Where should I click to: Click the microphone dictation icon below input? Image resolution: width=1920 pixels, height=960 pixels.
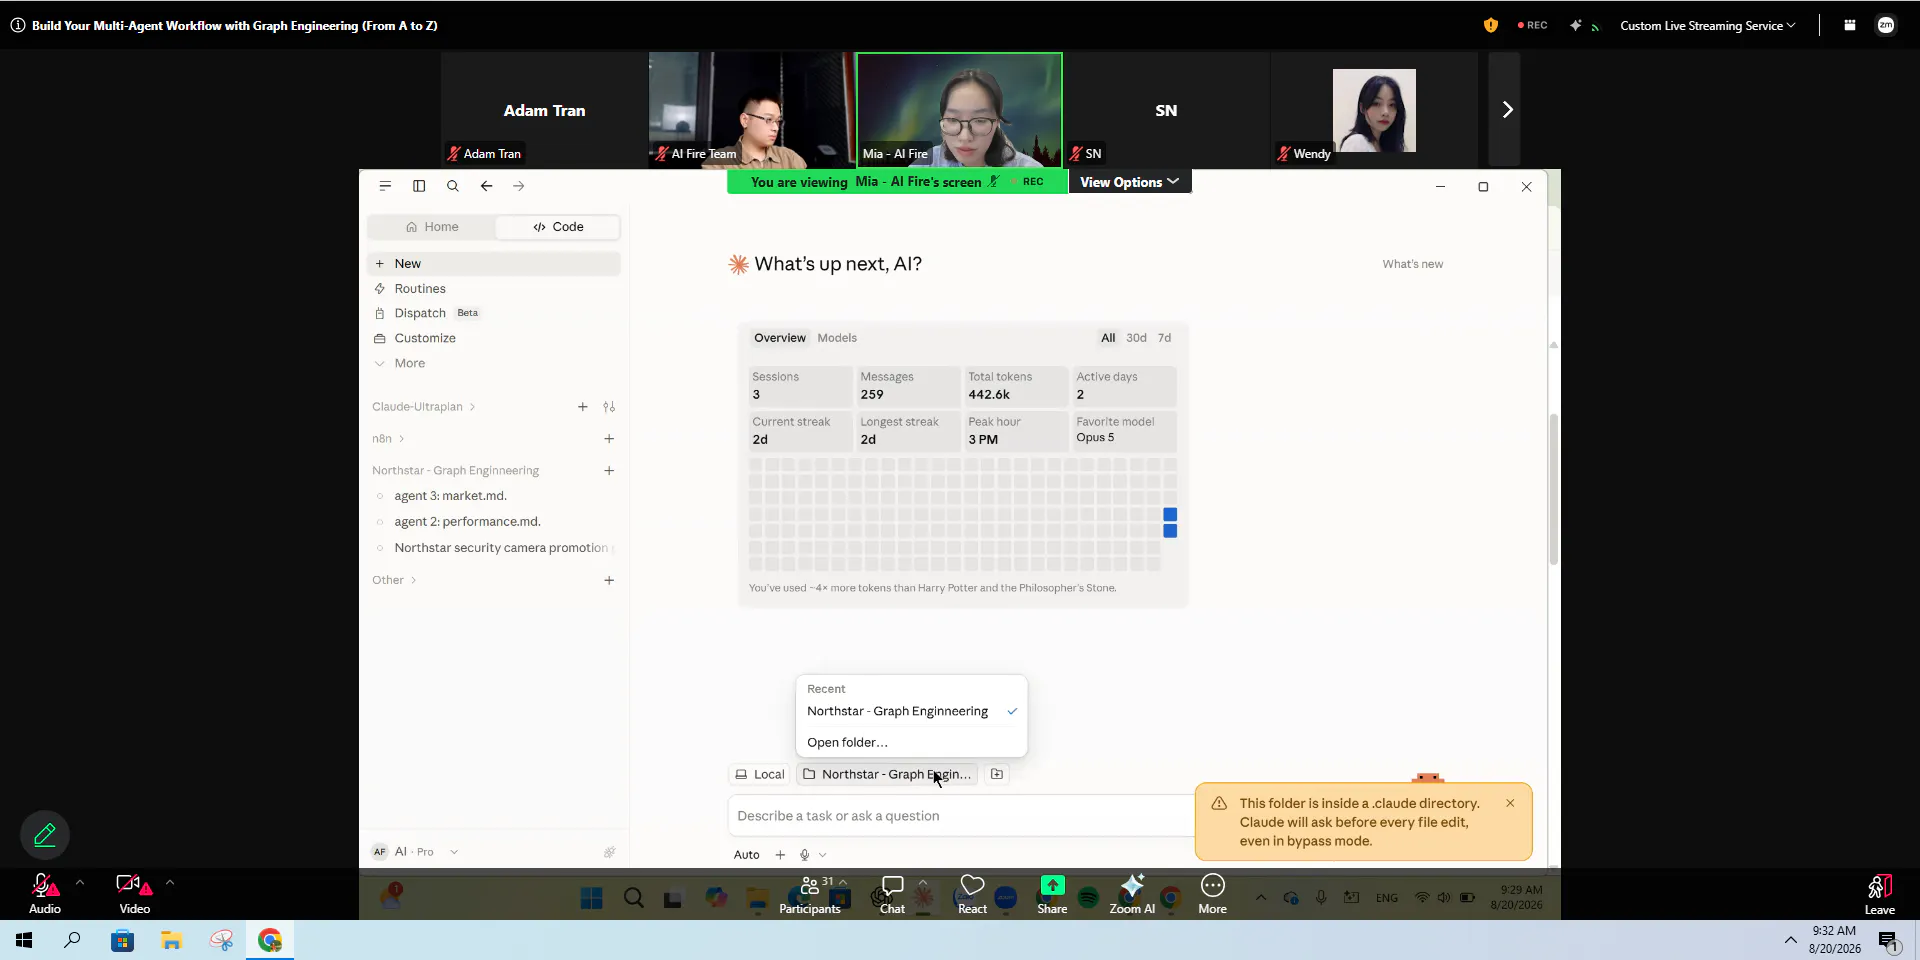tap(805, 855)
